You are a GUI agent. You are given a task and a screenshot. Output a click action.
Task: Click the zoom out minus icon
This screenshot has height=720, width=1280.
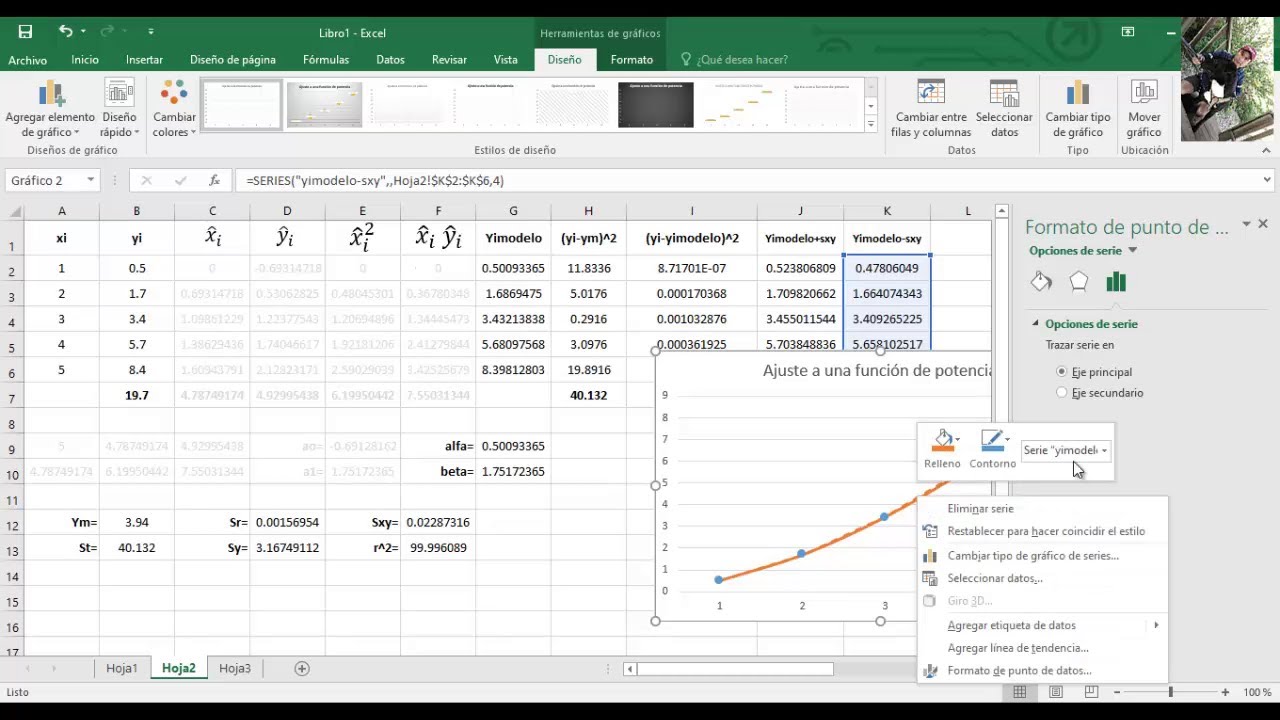click(1115, 692)
